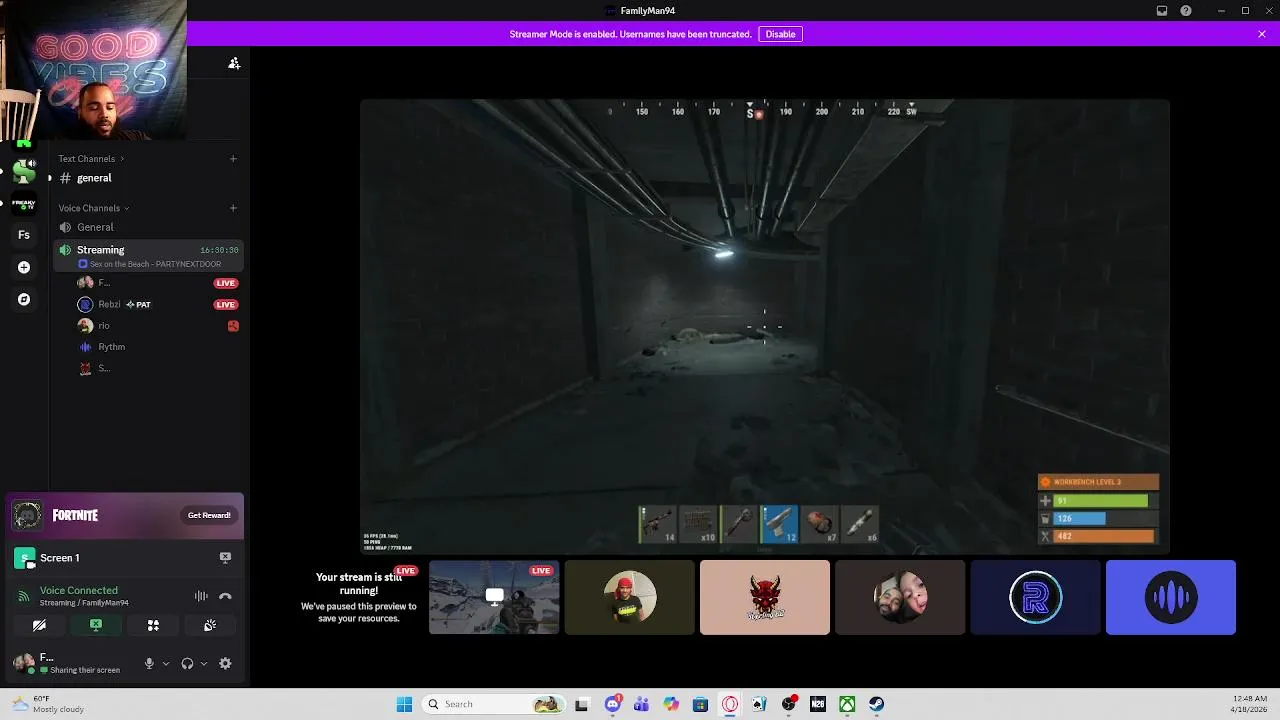Open the Activities shapes icon
The width and height of the screenshot is (1280, 720).
(153, 625)
